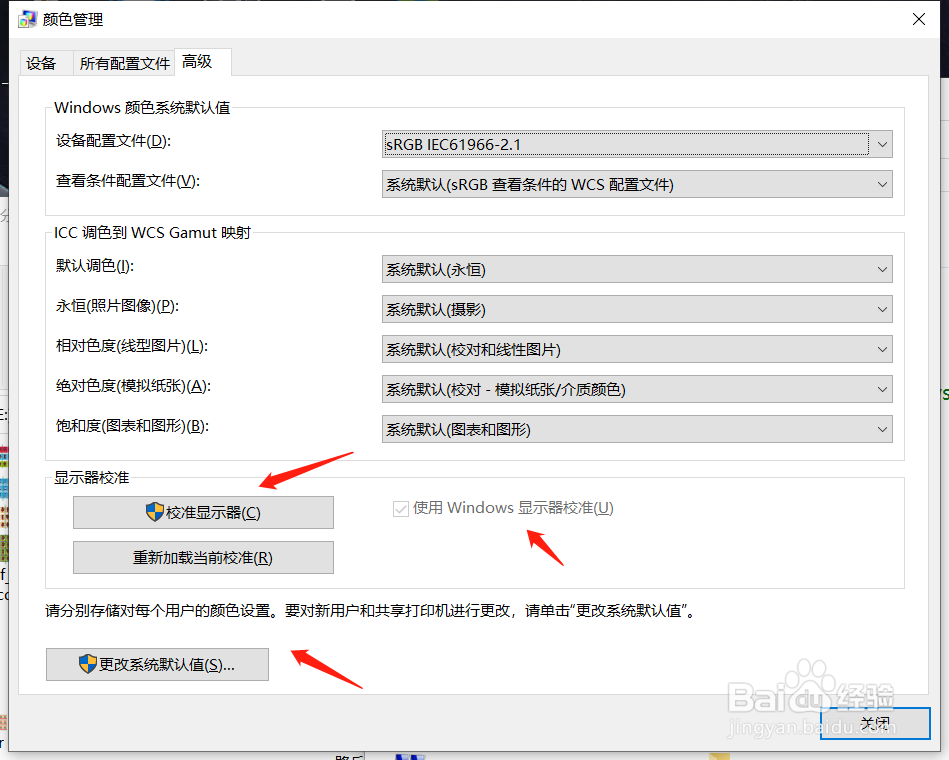
Task: Click shield icon on 校准显示器 button
Action: point(155,512)
